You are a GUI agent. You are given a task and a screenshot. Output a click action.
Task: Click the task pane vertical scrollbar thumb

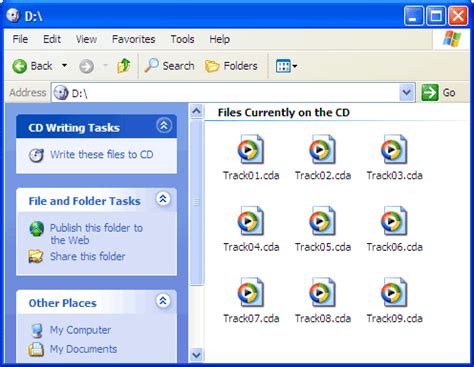pos(197,202)
